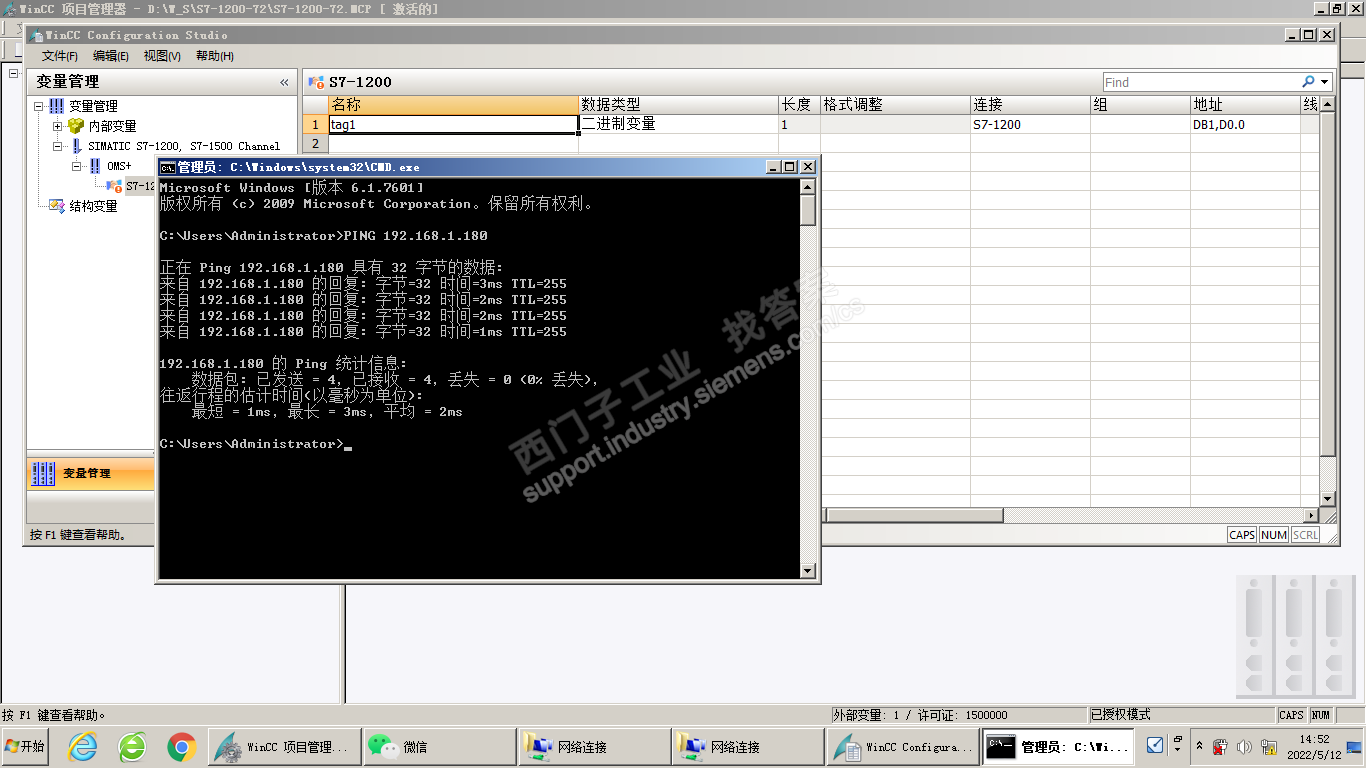Screen dimensions: 1366x768
Task: Select the DB1,D0.0 address cell
Action: (1245, 125)
